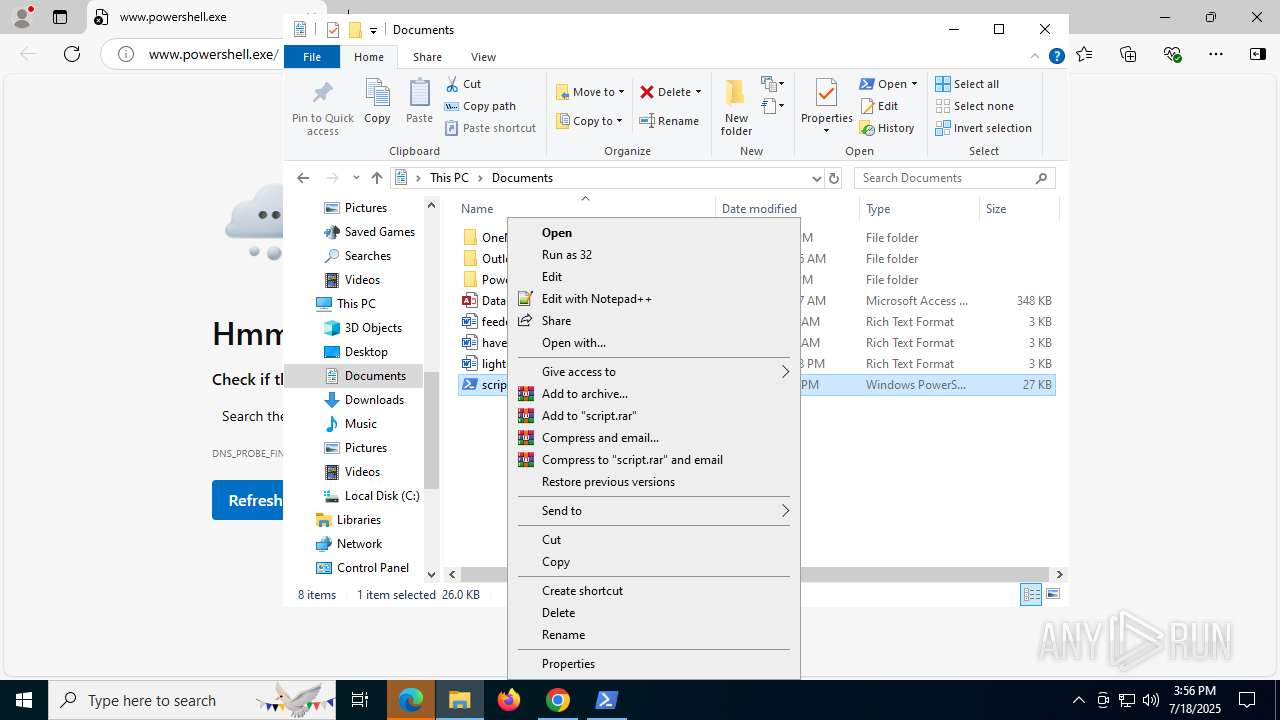Click horizontal scrollbar right arrow
Screen dimensions: 1280x720
[x=1059, y=574]
